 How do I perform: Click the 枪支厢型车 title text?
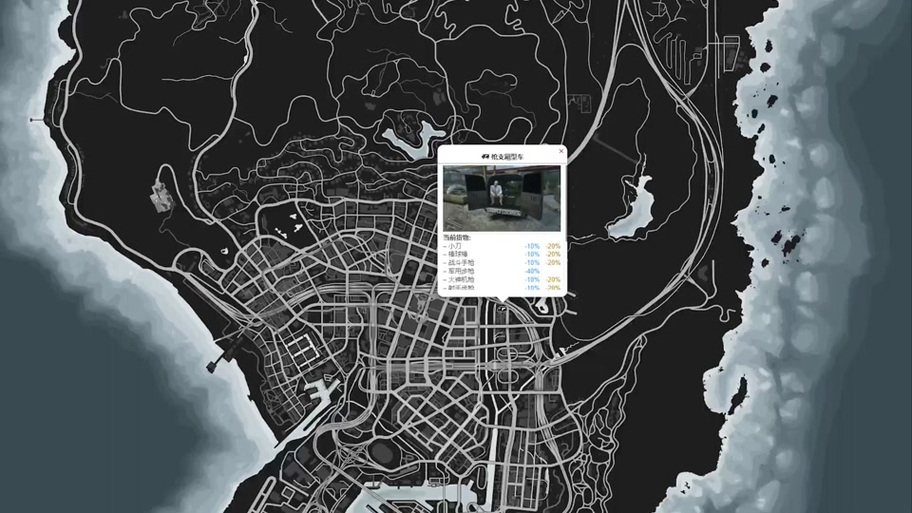pyautogui.click(x=507, y=156)
